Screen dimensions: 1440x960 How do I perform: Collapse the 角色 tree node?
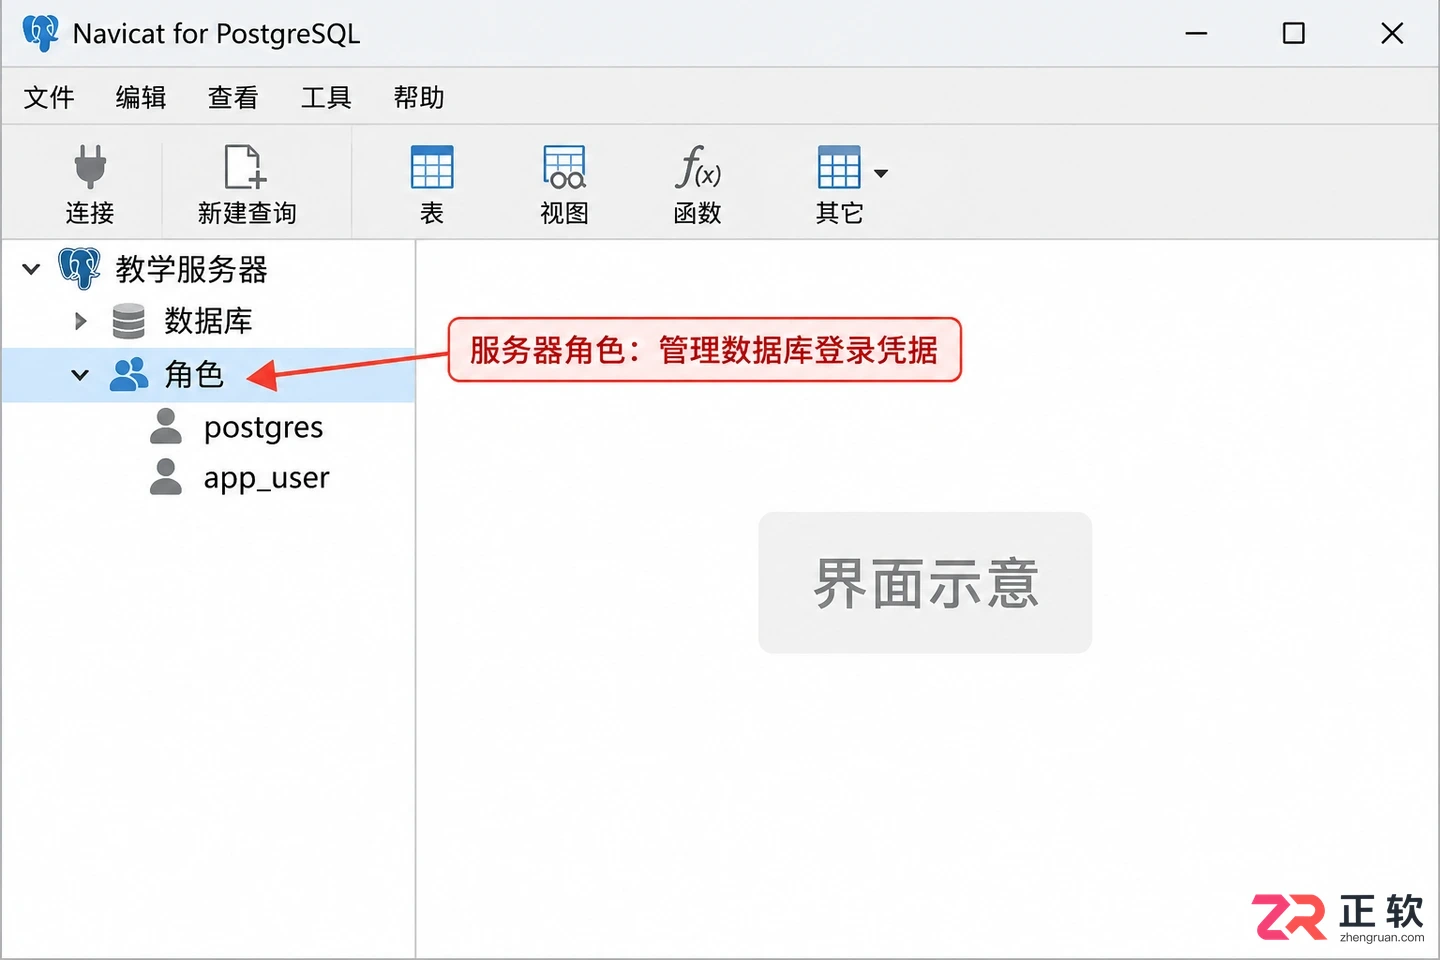80,375
